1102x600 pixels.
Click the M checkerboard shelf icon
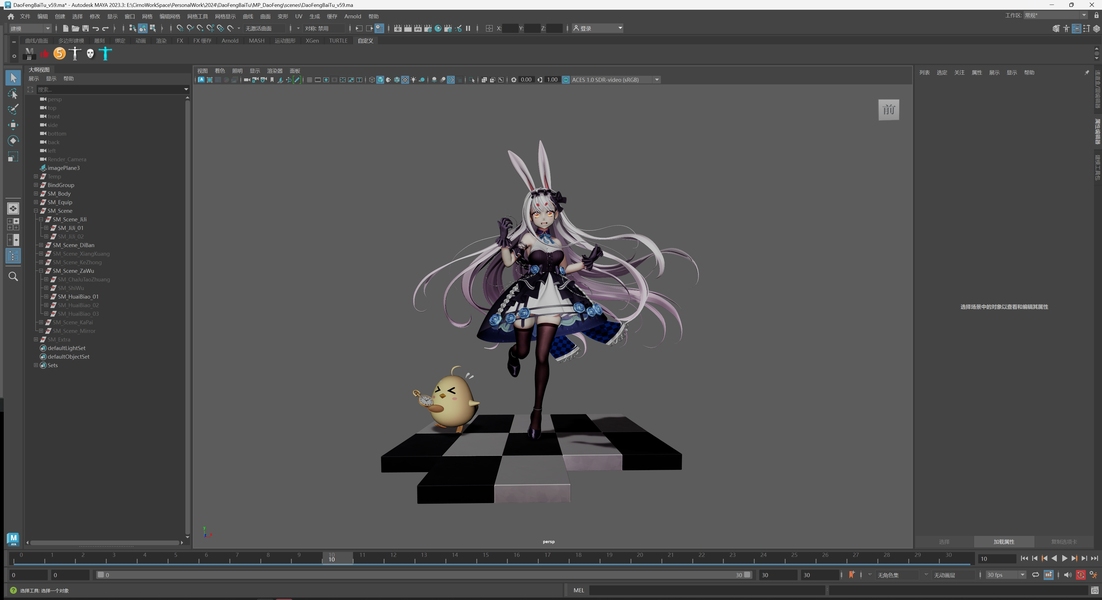[x=29, y=53]
